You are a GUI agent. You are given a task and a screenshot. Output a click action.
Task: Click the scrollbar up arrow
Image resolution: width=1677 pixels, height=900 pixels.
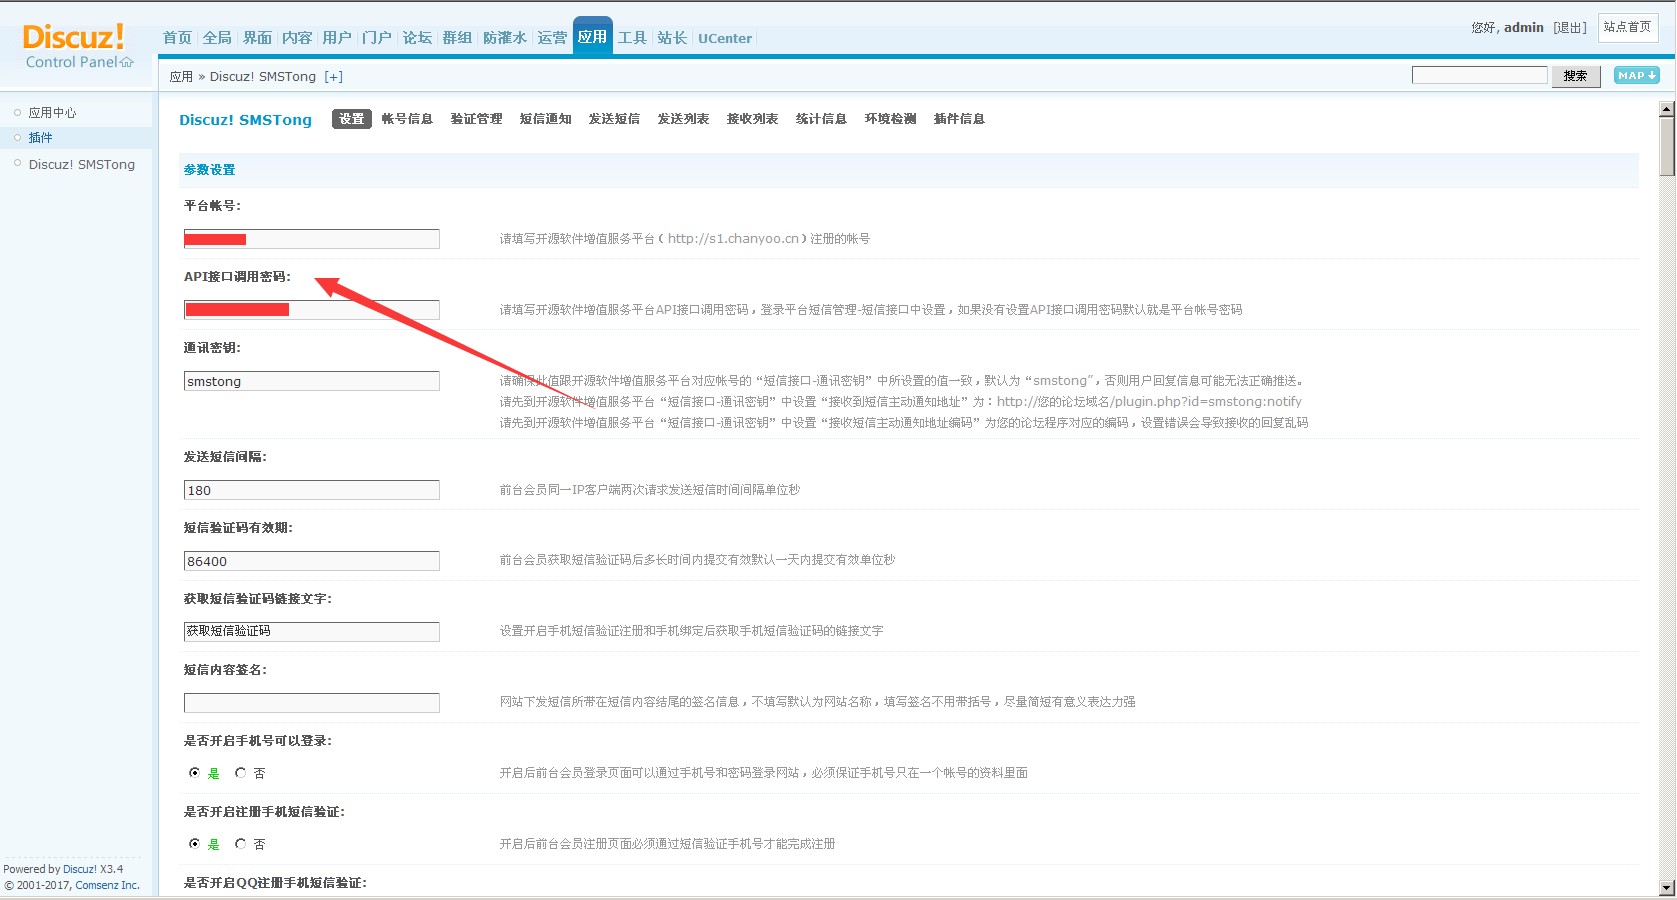(1666, 109)
